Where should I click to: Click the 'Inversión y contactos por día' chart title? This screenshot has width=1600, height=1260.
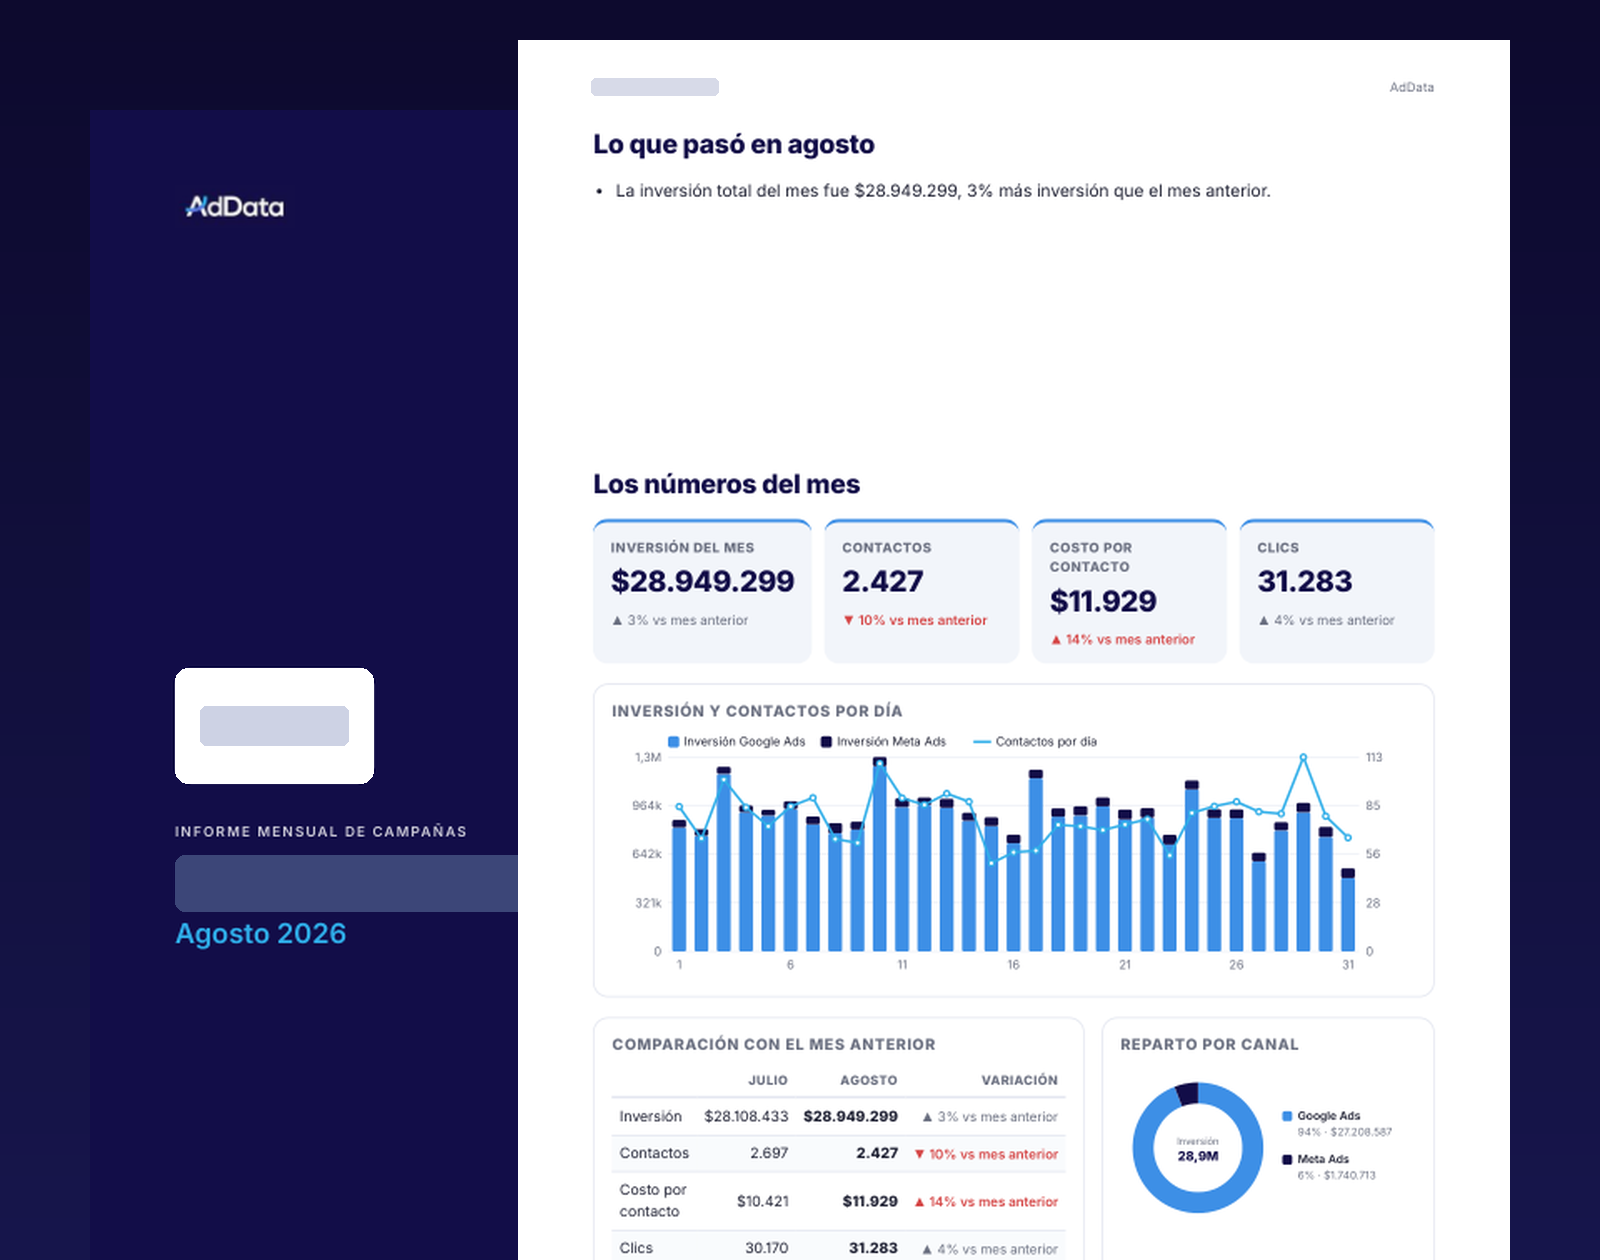[x=757, y=711]
